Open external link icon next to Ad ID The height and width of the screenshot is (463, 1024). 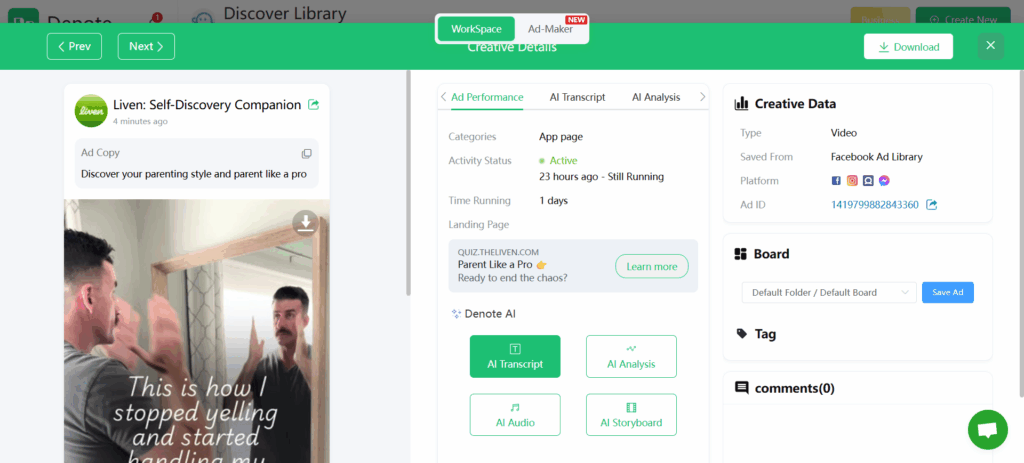tap(932, 205)
